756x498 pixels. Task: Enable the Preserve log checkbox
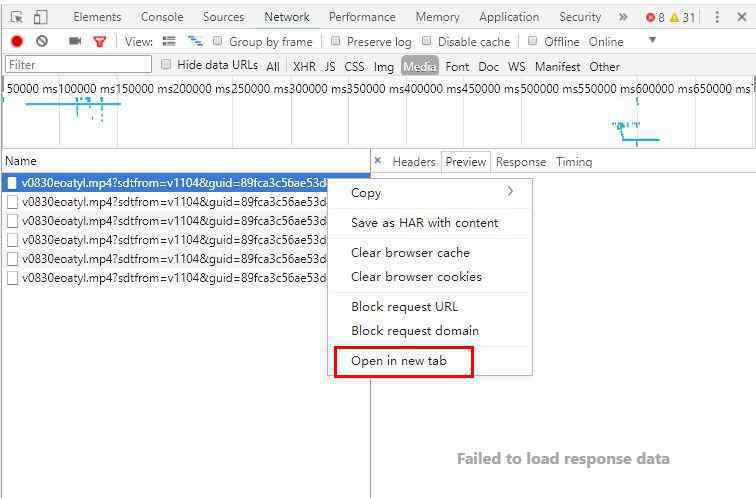tap(336, 41)
